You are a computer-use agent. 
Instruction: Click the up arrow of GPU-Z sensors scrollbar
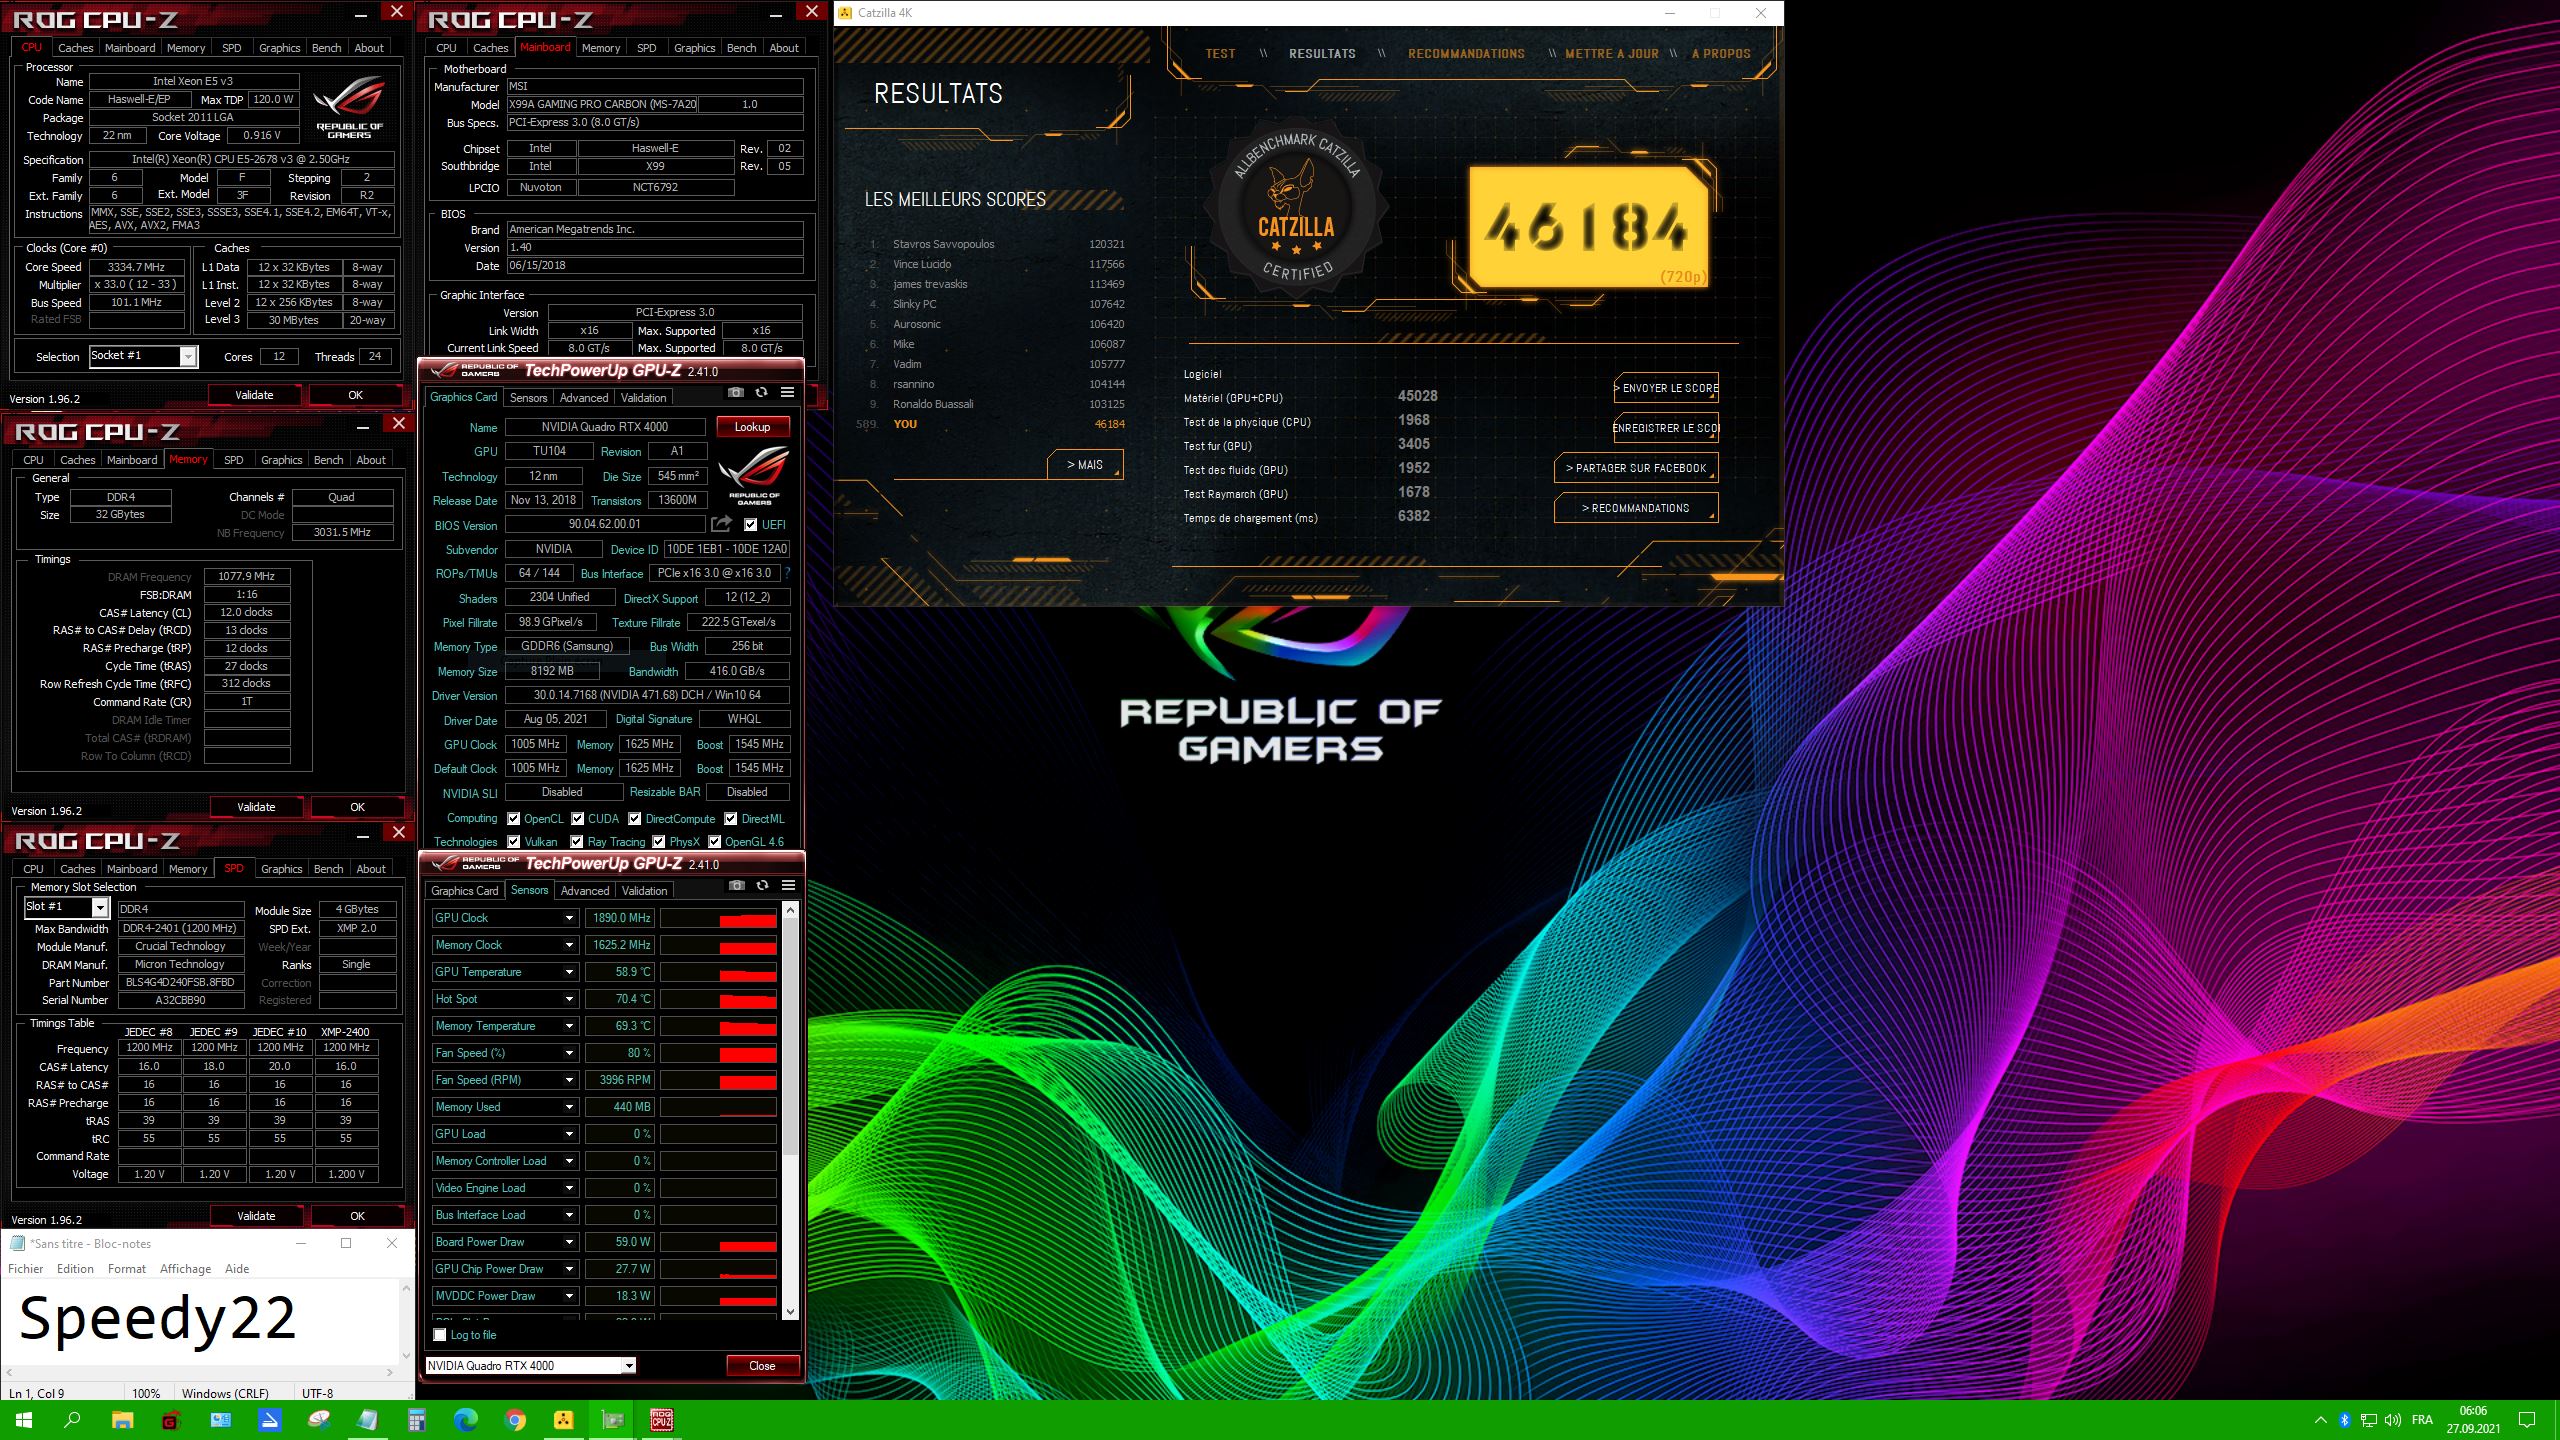[790, 910]
